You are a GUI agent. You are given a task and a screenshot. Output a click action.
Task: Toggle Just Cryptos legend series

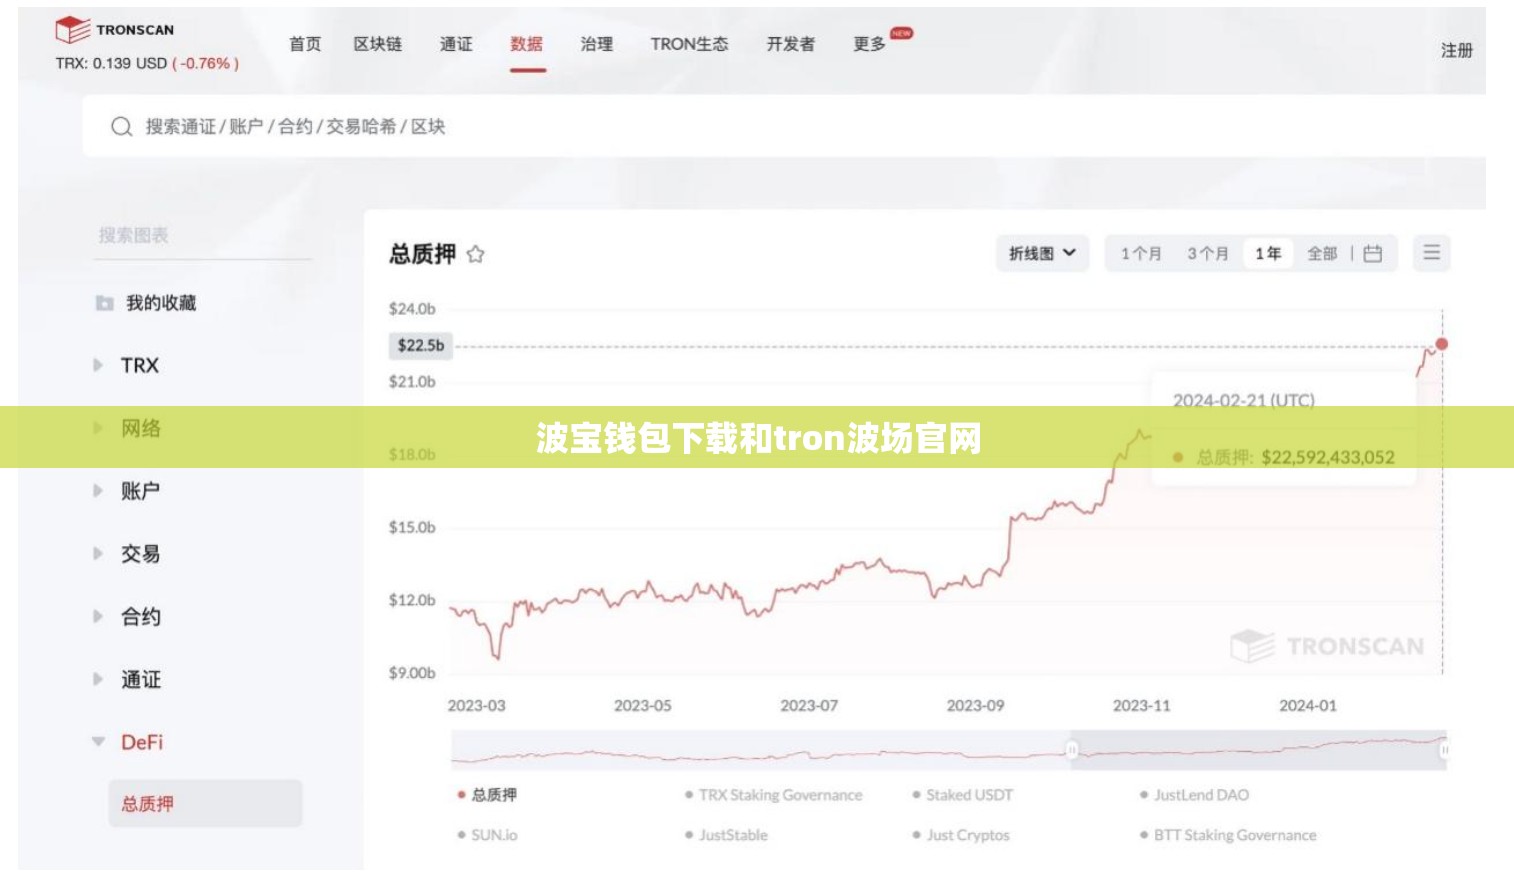tap(961, 835)
